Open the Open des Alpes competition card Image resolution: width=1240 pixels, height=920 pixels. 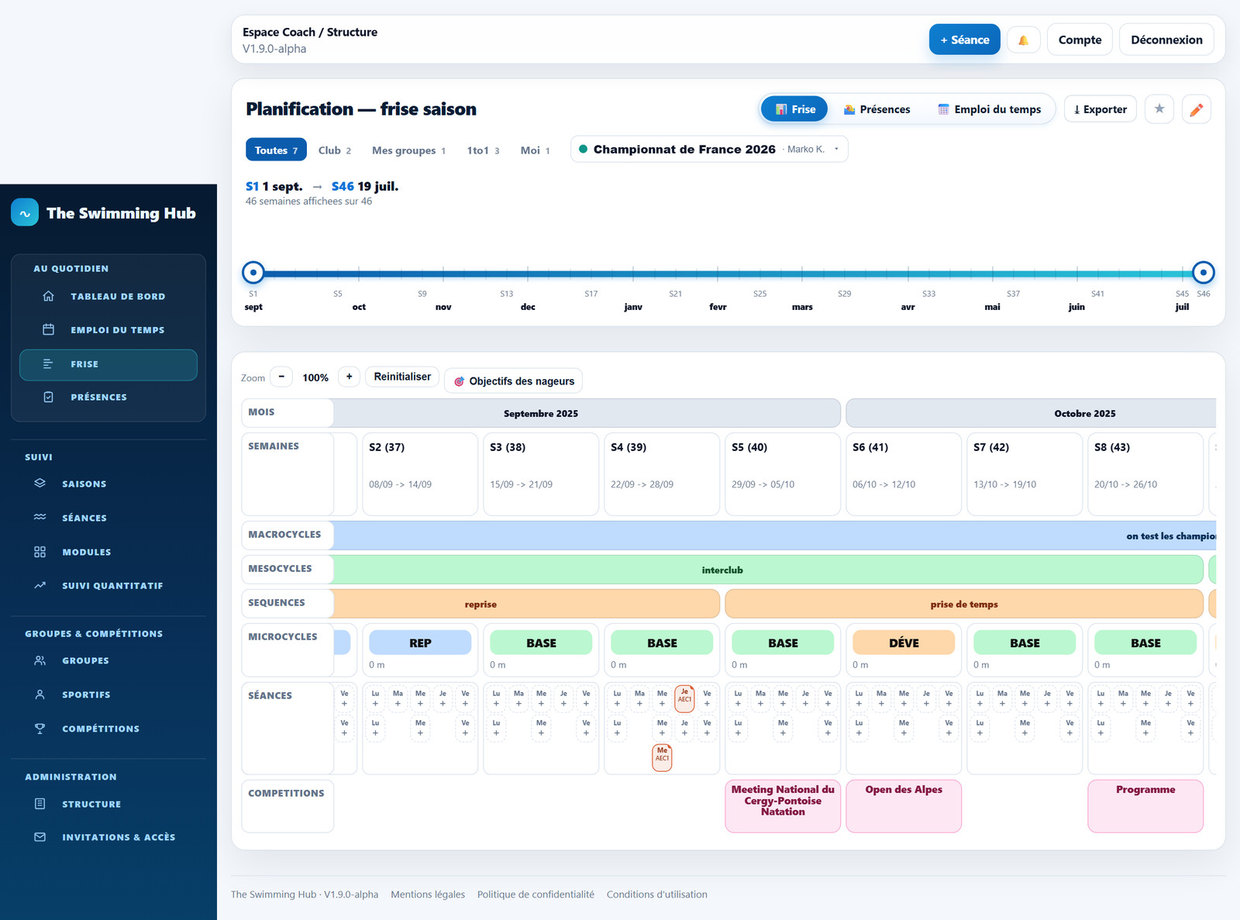point(904,806)
